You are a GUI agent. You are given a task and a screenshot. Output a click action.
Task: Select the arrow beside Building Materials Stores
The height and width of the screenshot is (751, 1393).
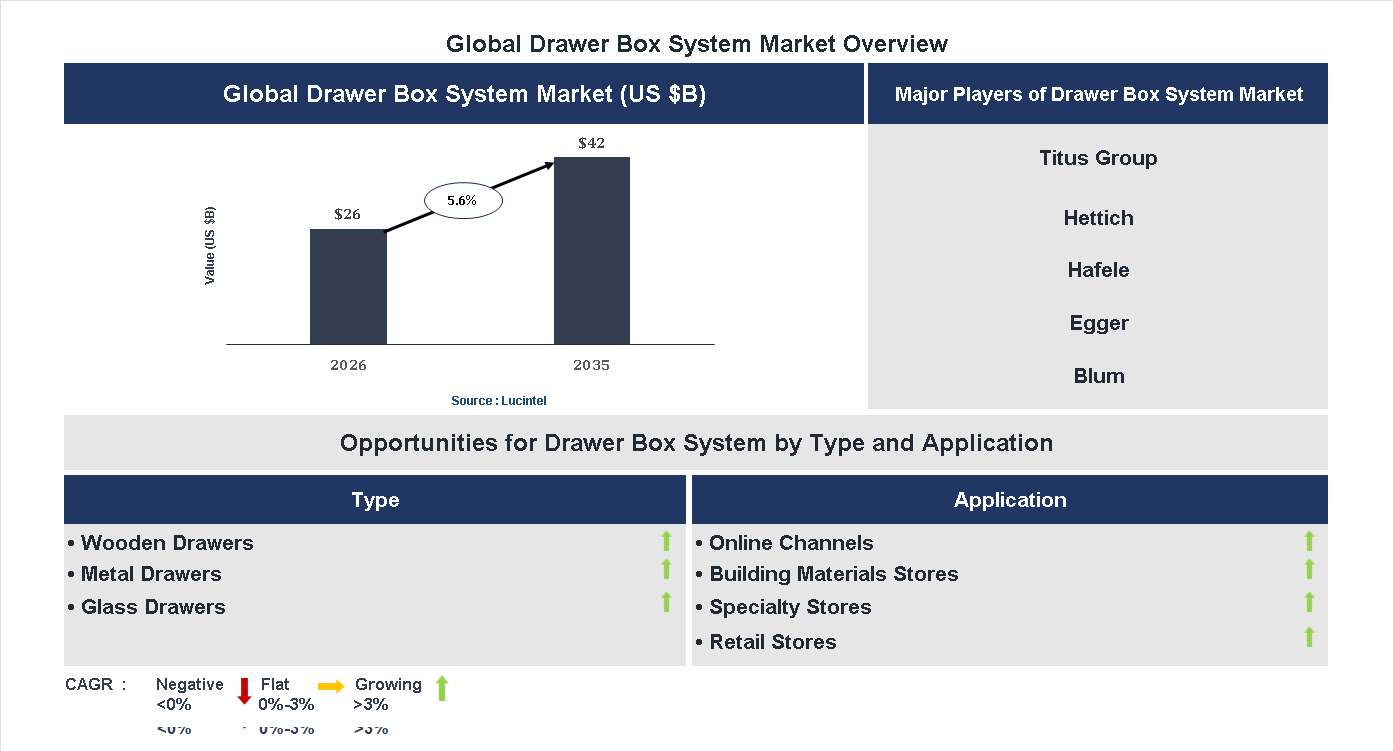1309,571
